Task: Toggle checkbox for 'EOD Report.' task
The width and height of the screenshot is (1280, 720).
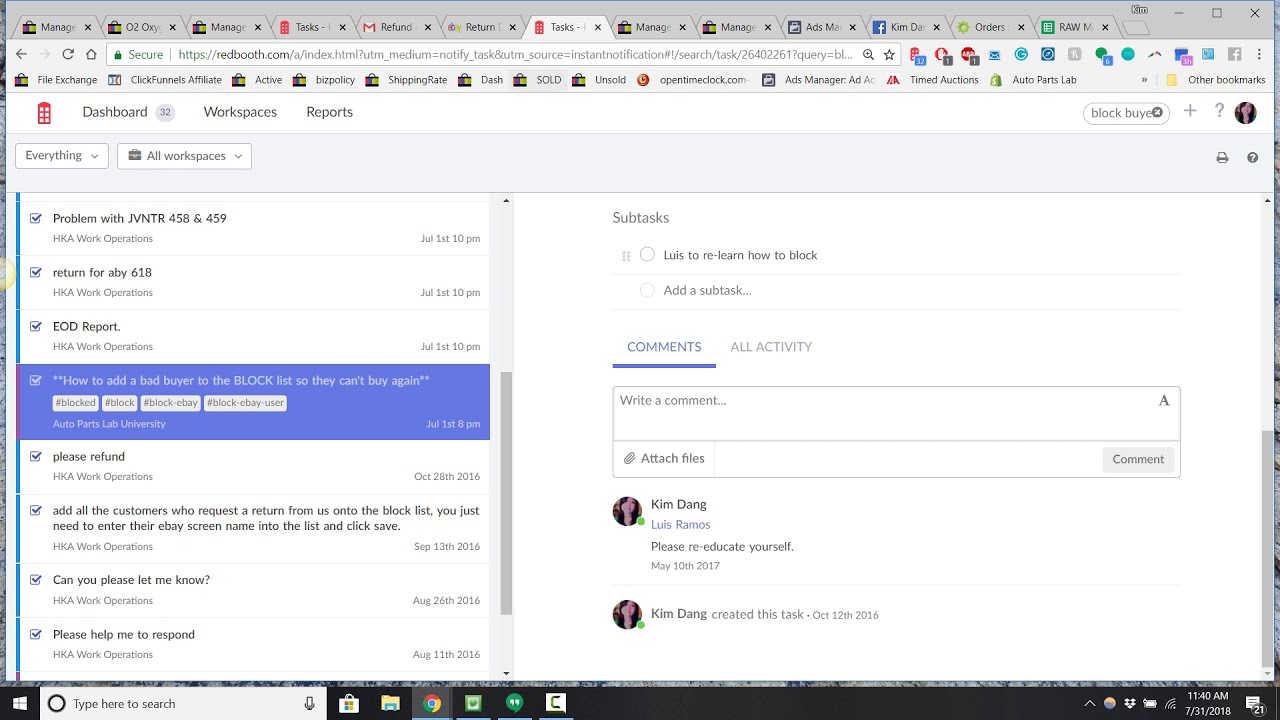Action: [x=36, y=326]
